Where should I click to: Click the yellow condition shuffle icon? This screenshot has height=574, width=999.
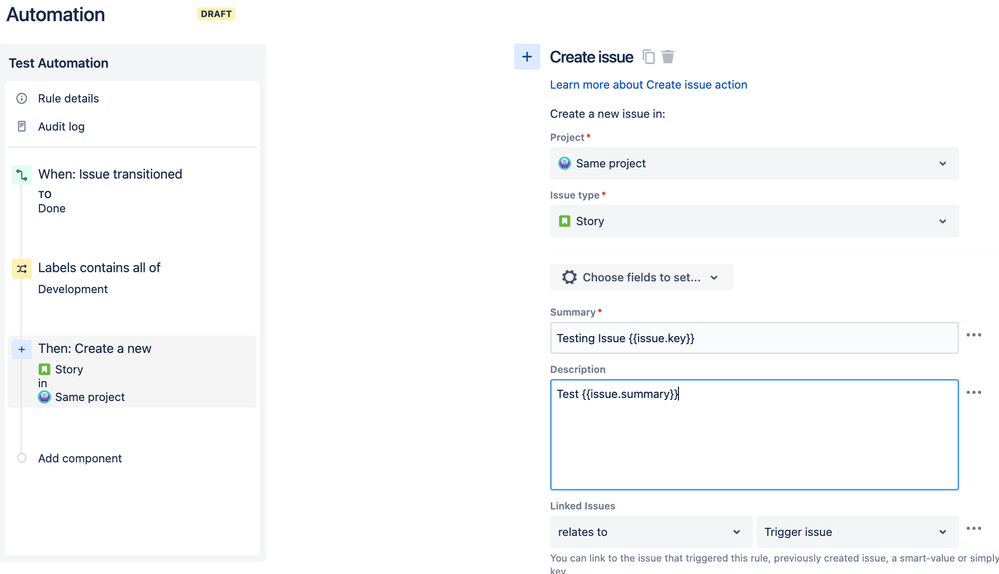(x=22, y=268)
